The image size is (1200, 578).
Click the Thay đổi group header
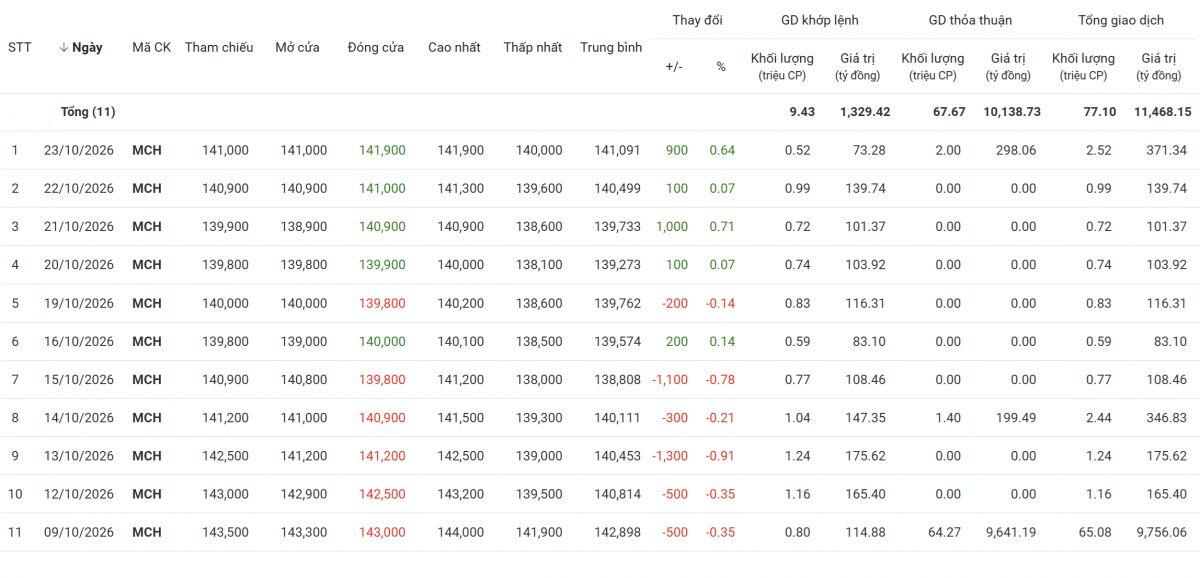697,20
